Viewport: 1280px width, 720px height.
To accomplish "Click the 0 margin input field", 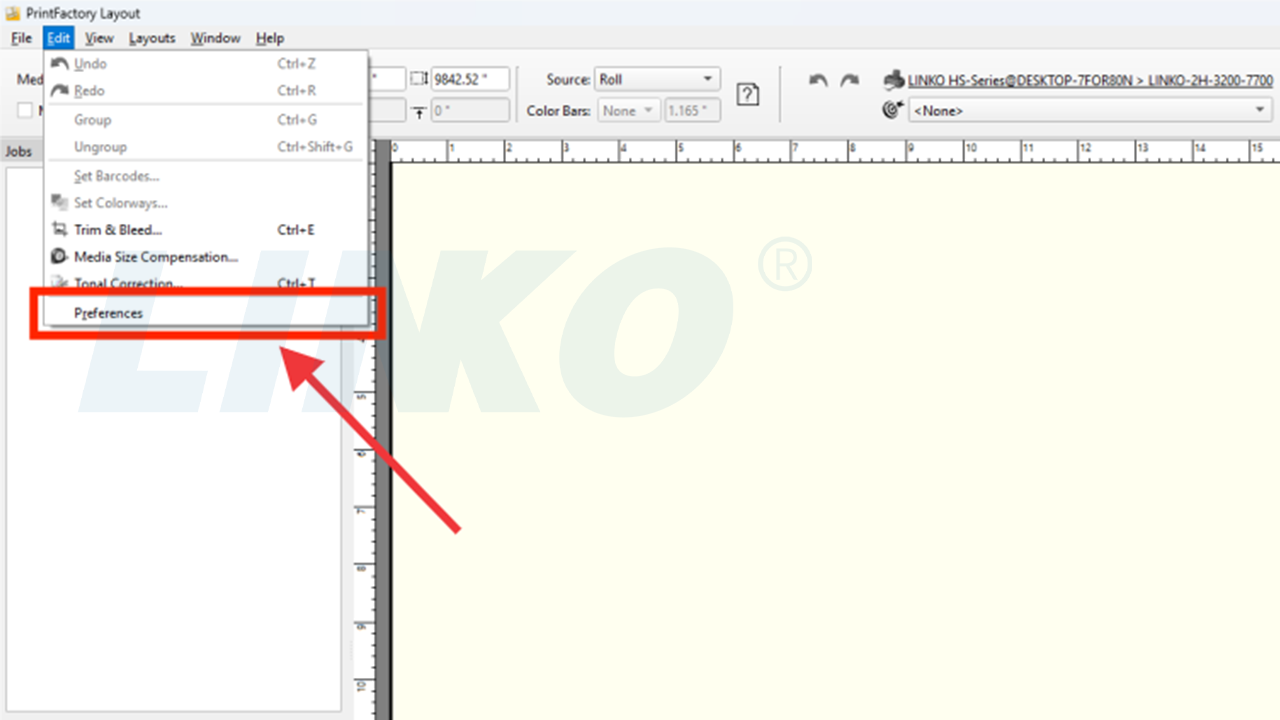I will [x=470, y=111].
